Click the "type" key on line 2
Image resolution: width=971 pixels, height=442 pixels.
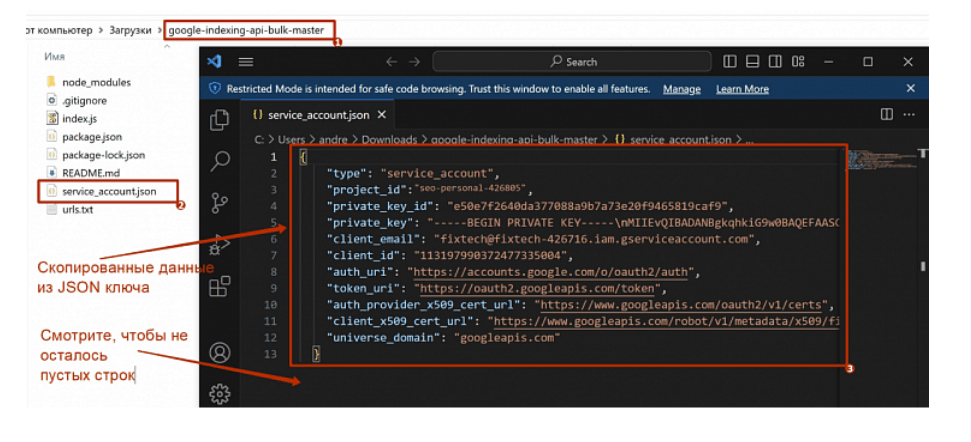click(x=346, y=173)
